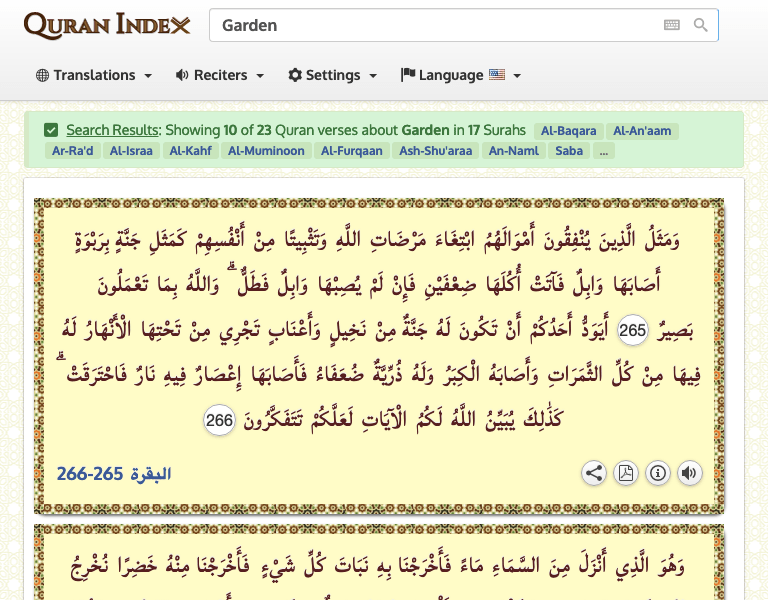Filter results by Al-Furqaan surah

pos(352,151)
